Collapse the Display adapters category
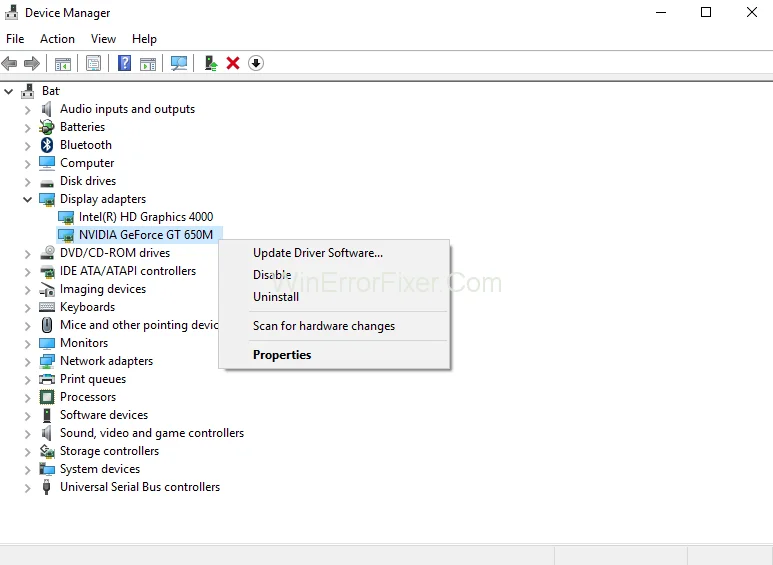The height and width of the screenshot is (565, 773). 28,199
